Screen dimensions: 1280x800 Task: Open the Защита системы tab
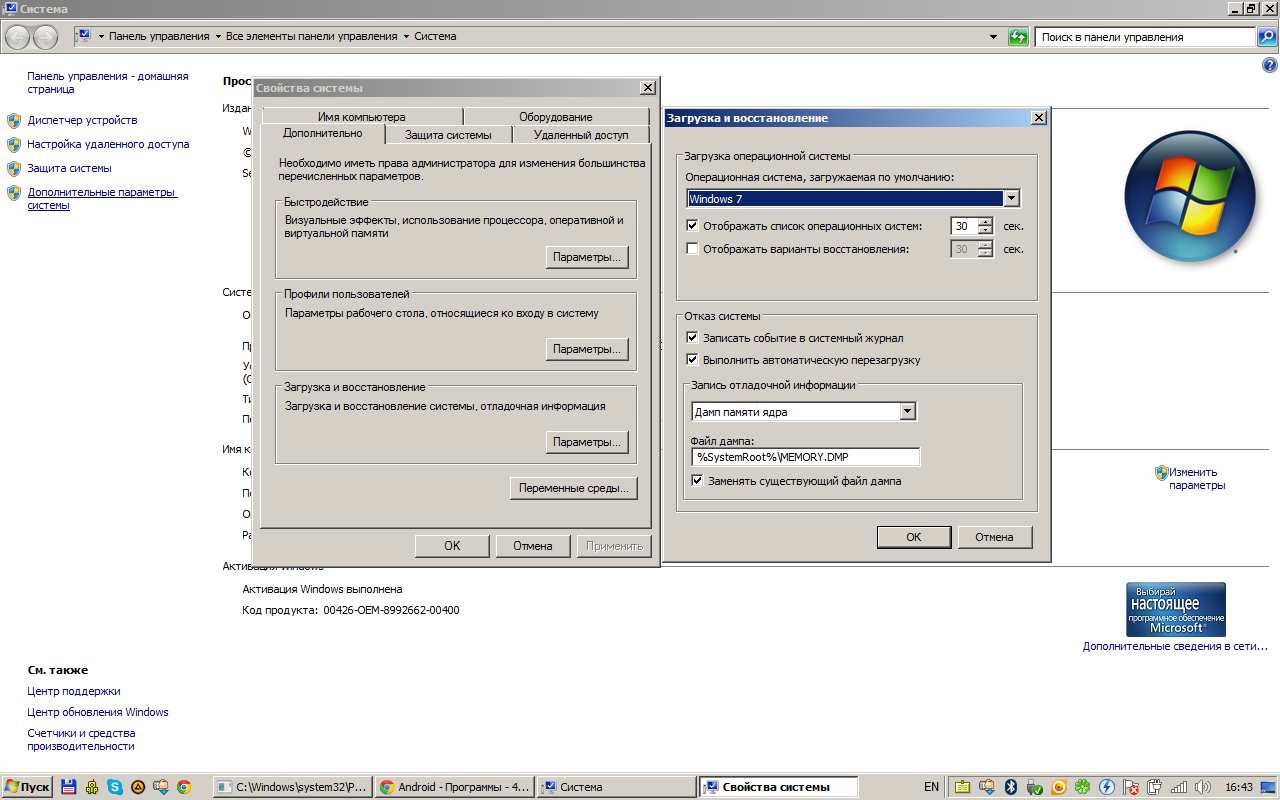pos(448,135)
